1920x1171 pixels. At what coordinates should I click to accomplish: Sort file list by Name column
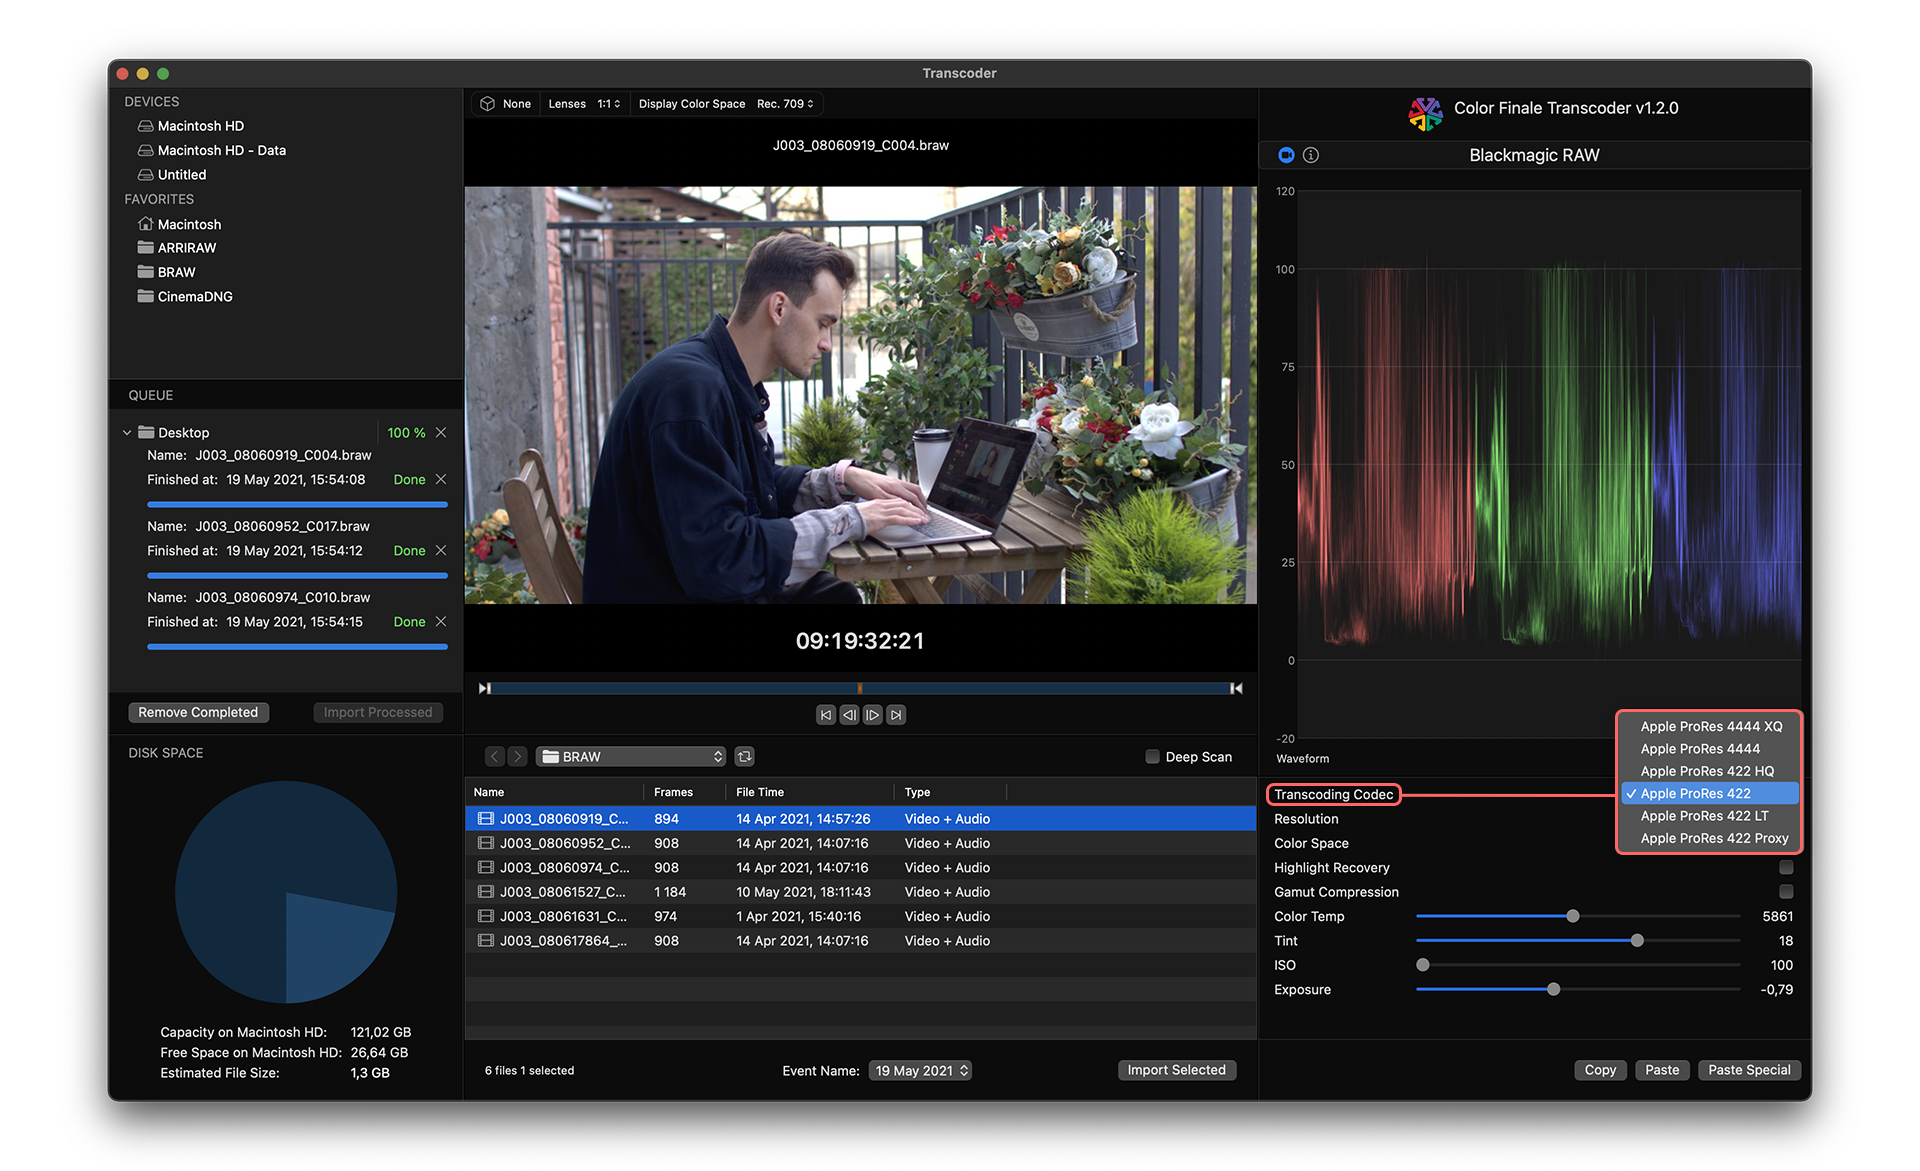coord(555,792)
